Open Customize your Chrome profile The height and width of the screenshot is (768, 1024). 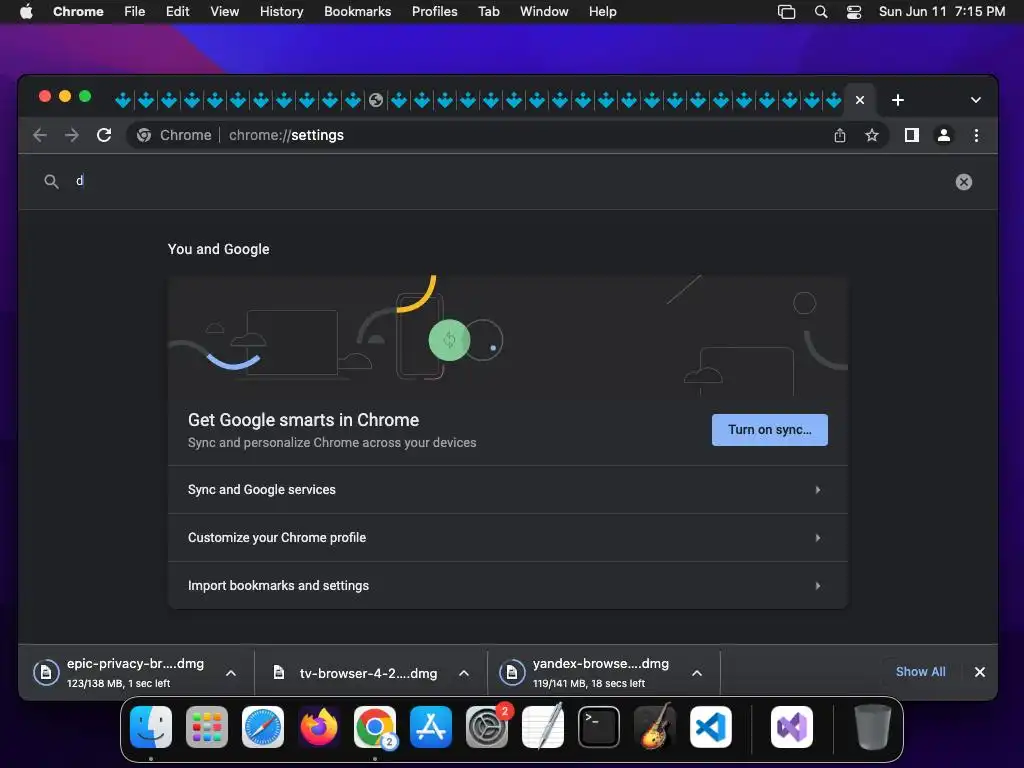click(x=507, y=537)
